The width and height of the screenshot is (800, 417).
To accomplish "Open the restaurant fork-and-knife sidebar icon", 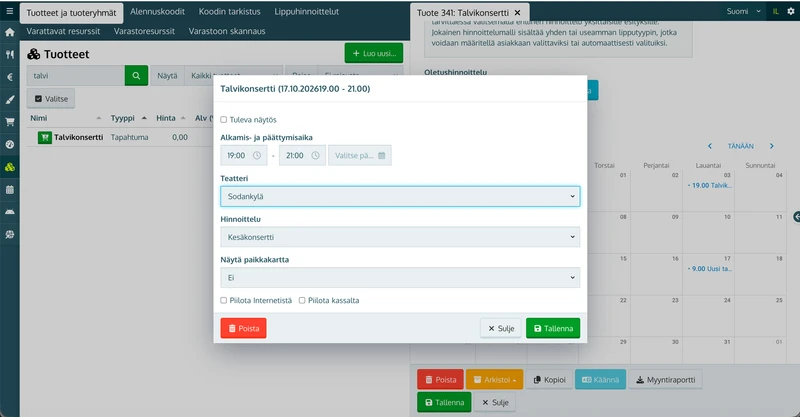I will pos(10,55).
